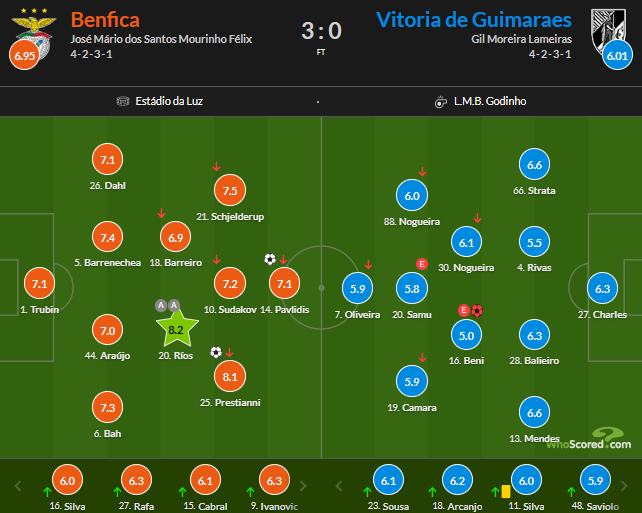Show next Vitoria substitutes with right arrow
Image resolution: width=642 pixels, height=513 pixels.
(x=624, y=486)
